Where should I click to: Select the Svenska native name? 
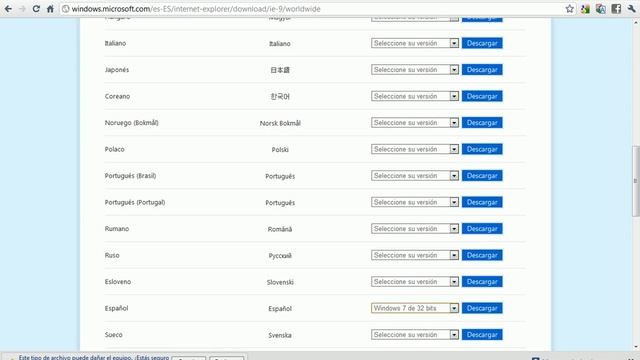point(280,335)
